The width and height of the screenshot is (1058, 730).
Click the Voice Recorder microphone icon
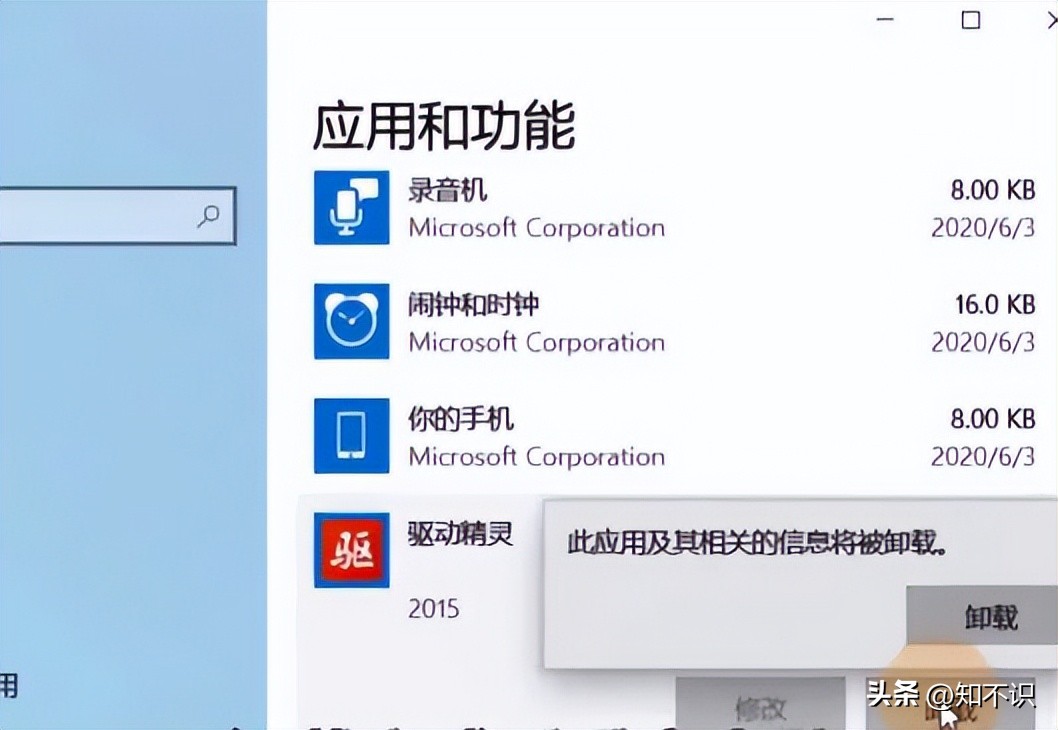pos(352,208)
